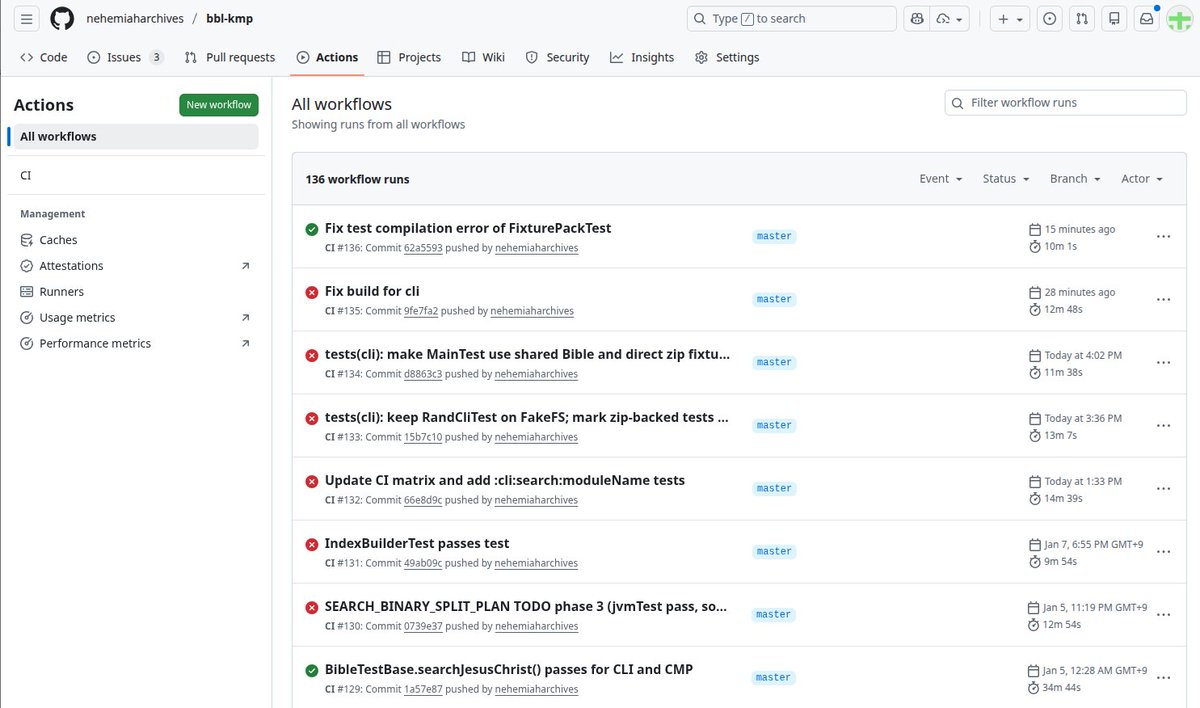Screen dimensions: 1200x708
Task: Open the Actor filter dropdown
Action: [1142, 179]
